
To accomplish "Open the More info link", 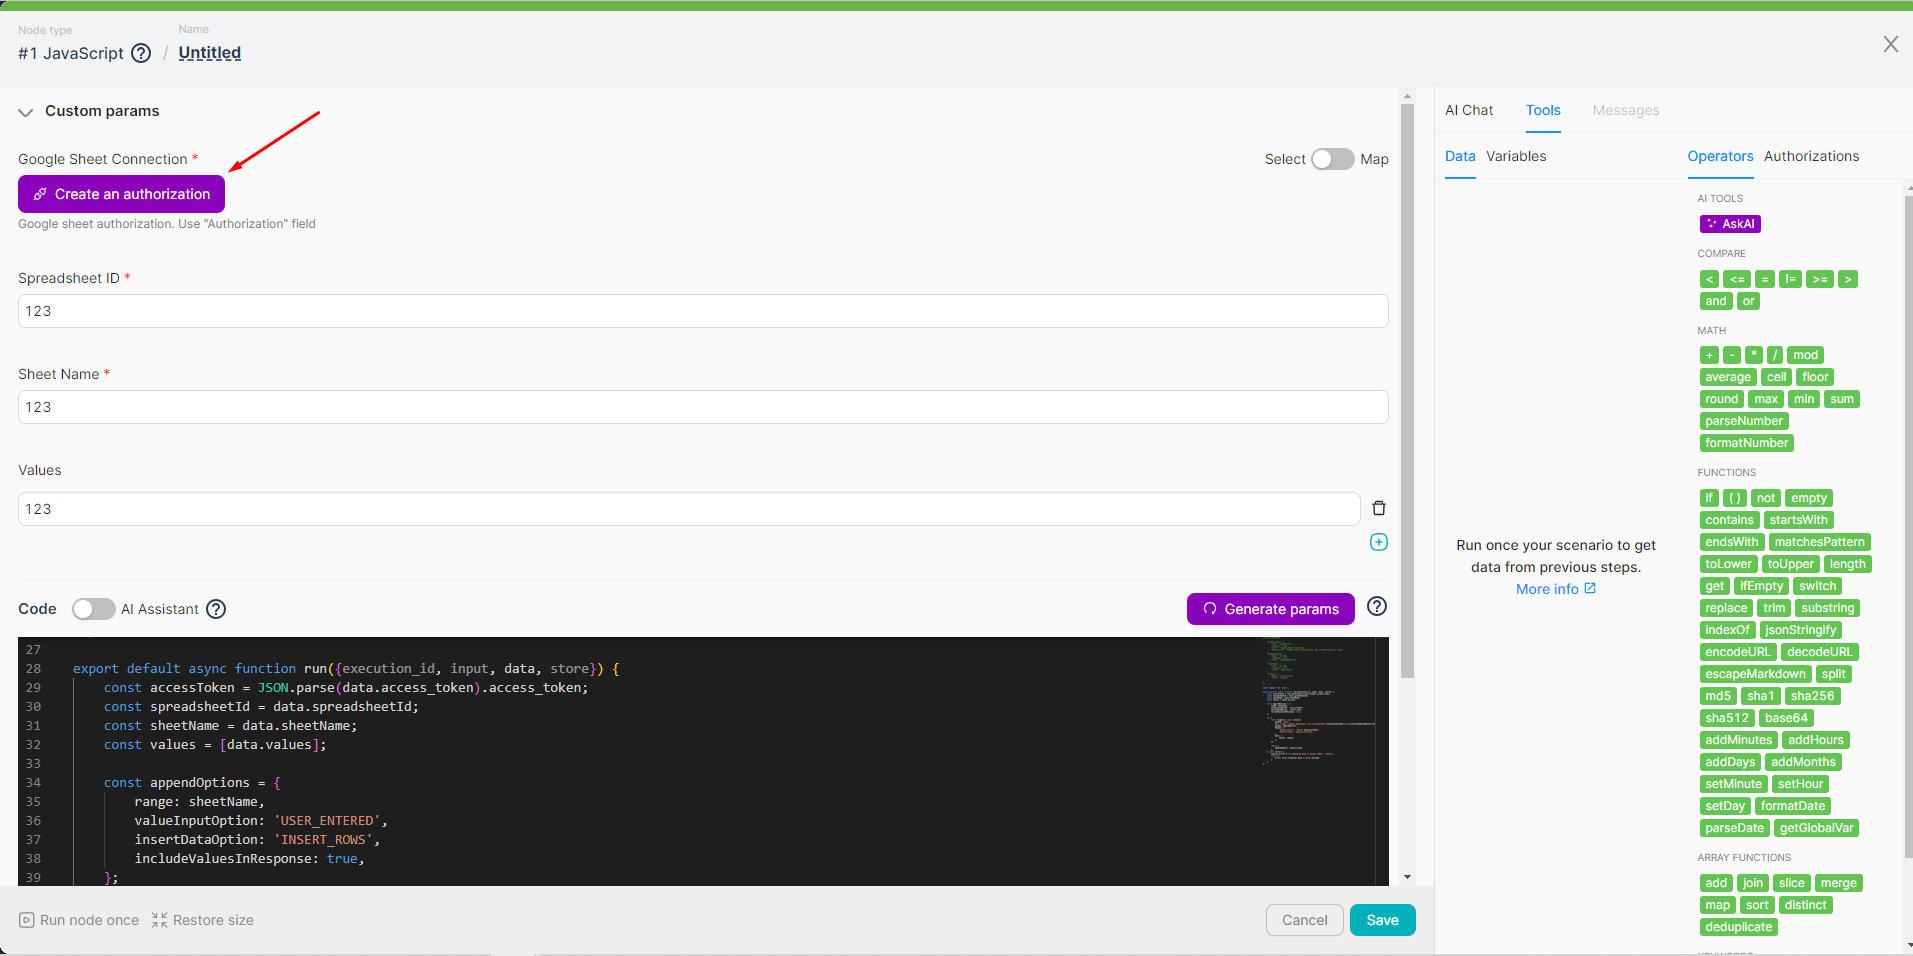I will click(1555, 589).
